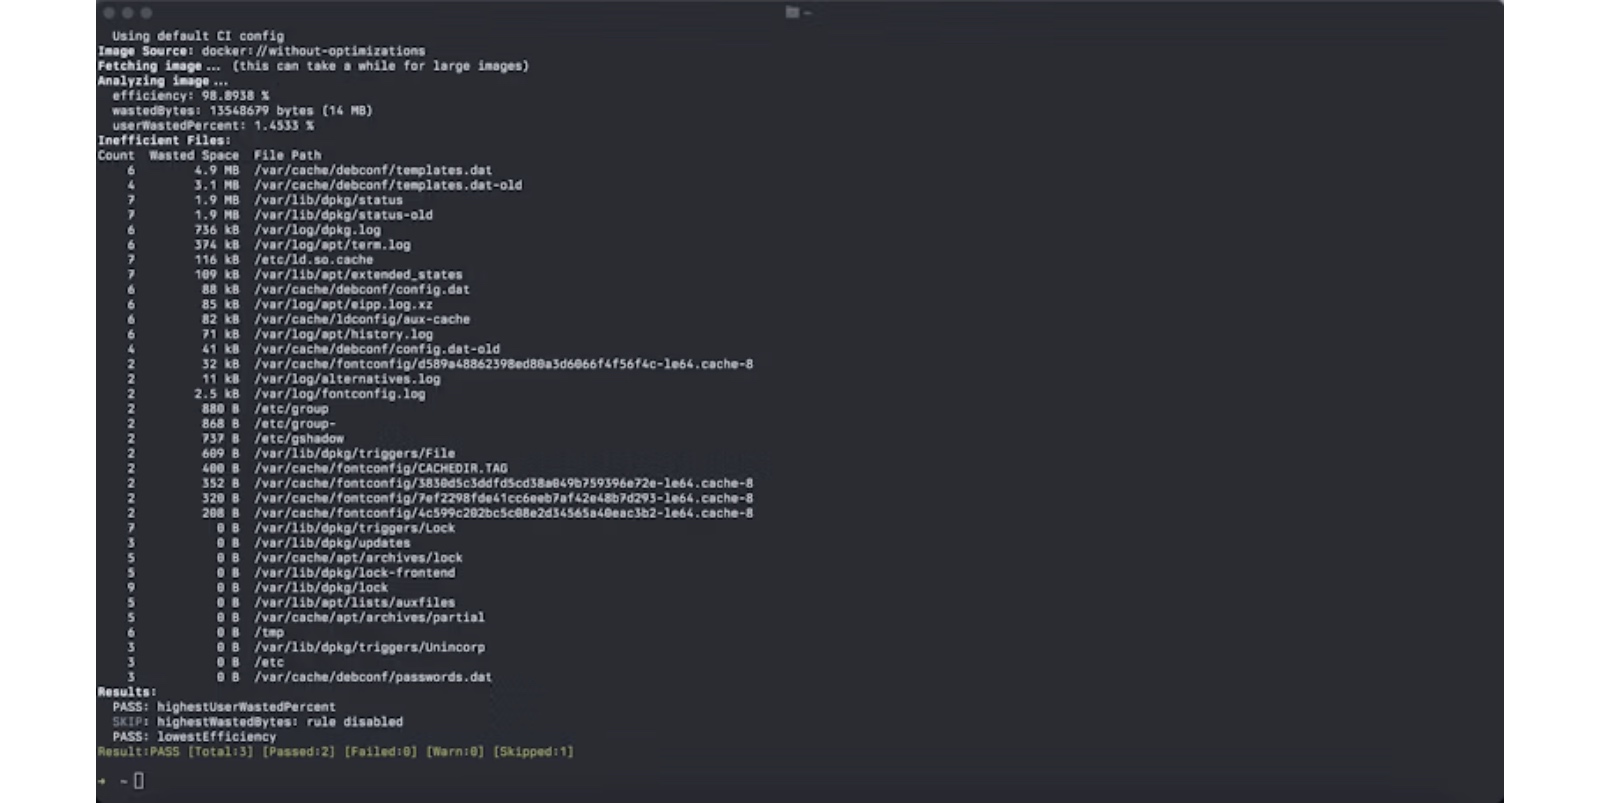
Task: Click the efficiency: 98.8938 % line
Action: click(x=190, y=96)
